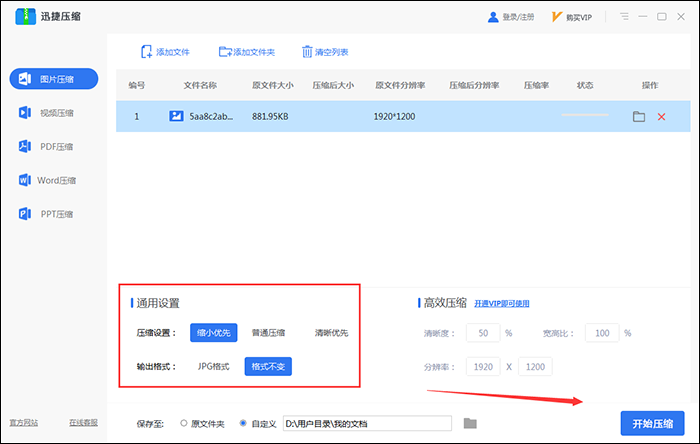Switch to PDF压缩 in sidebar

(x=46, y=146)
